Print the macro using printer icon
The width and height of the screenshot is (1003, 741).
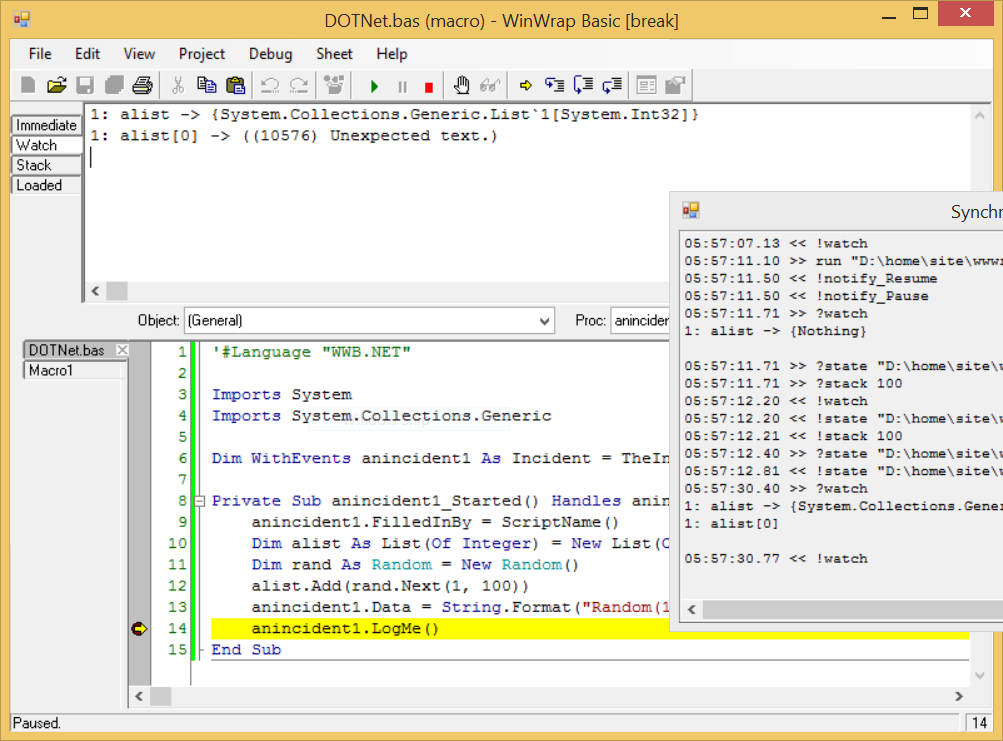click(x=143, y=85)
